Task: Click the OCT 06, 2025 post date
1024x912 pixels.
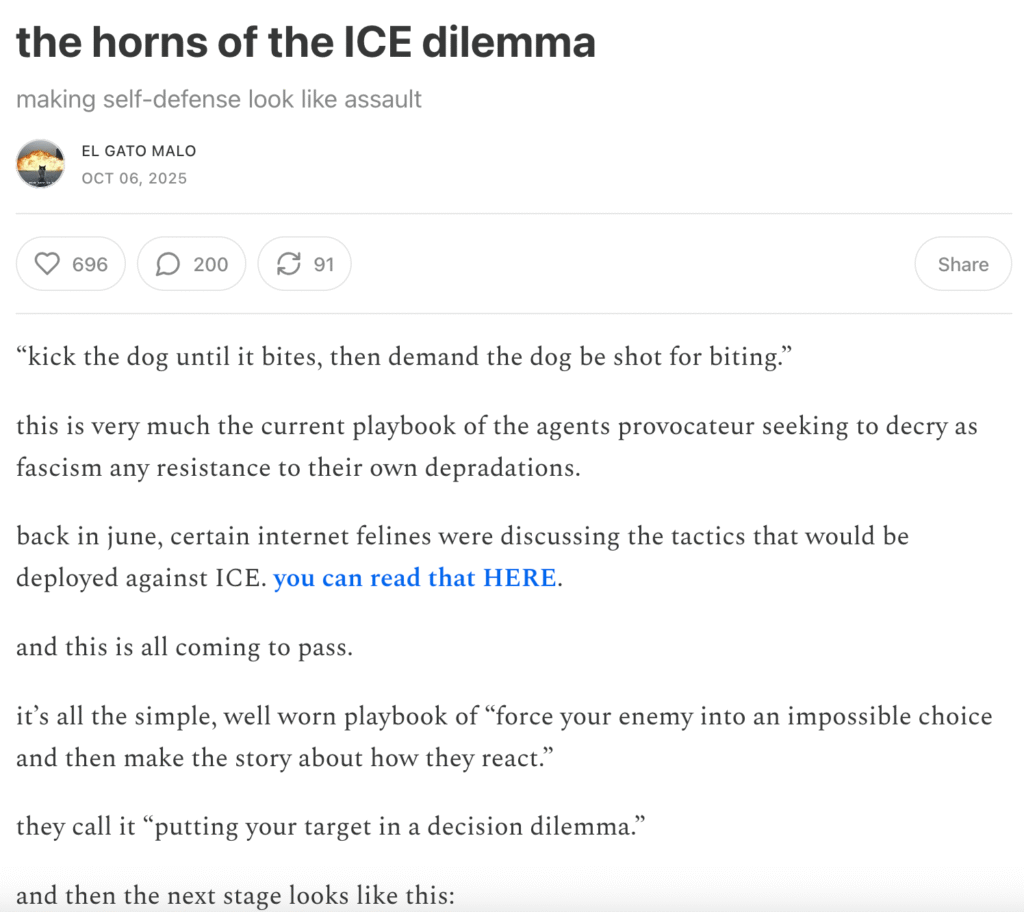Action: pyautogui.click(x=134, y=179)
